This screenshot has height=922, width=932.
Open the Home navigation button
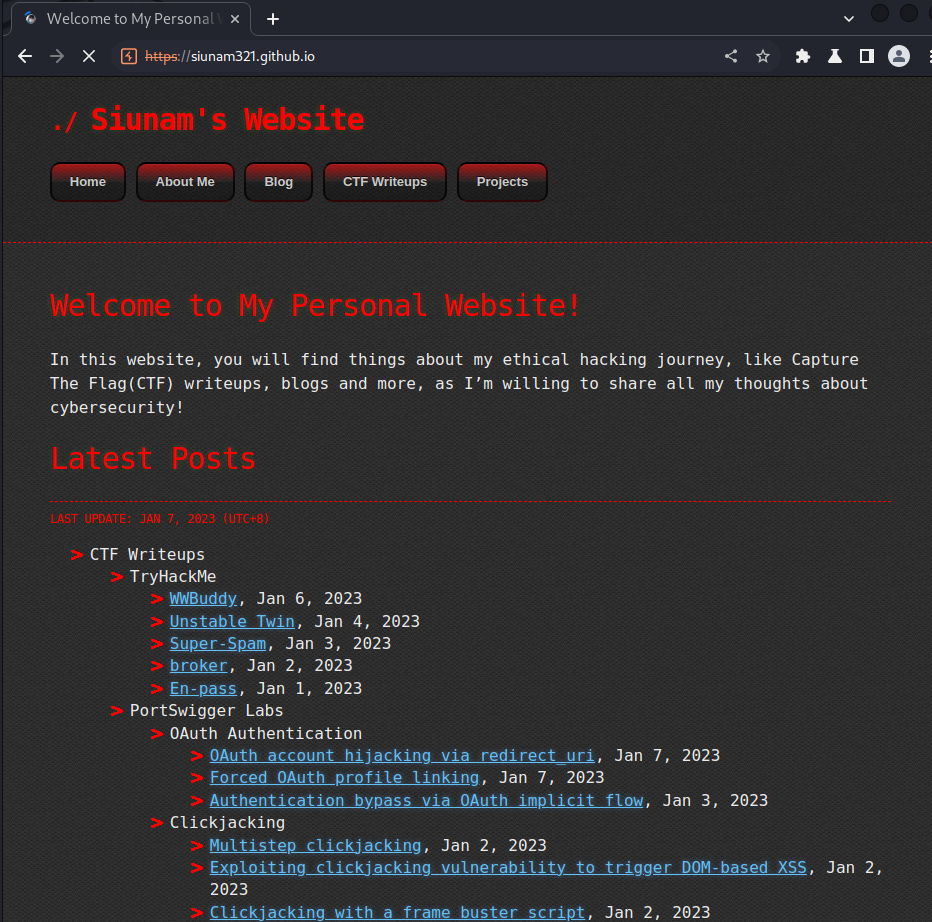point(88,182)
